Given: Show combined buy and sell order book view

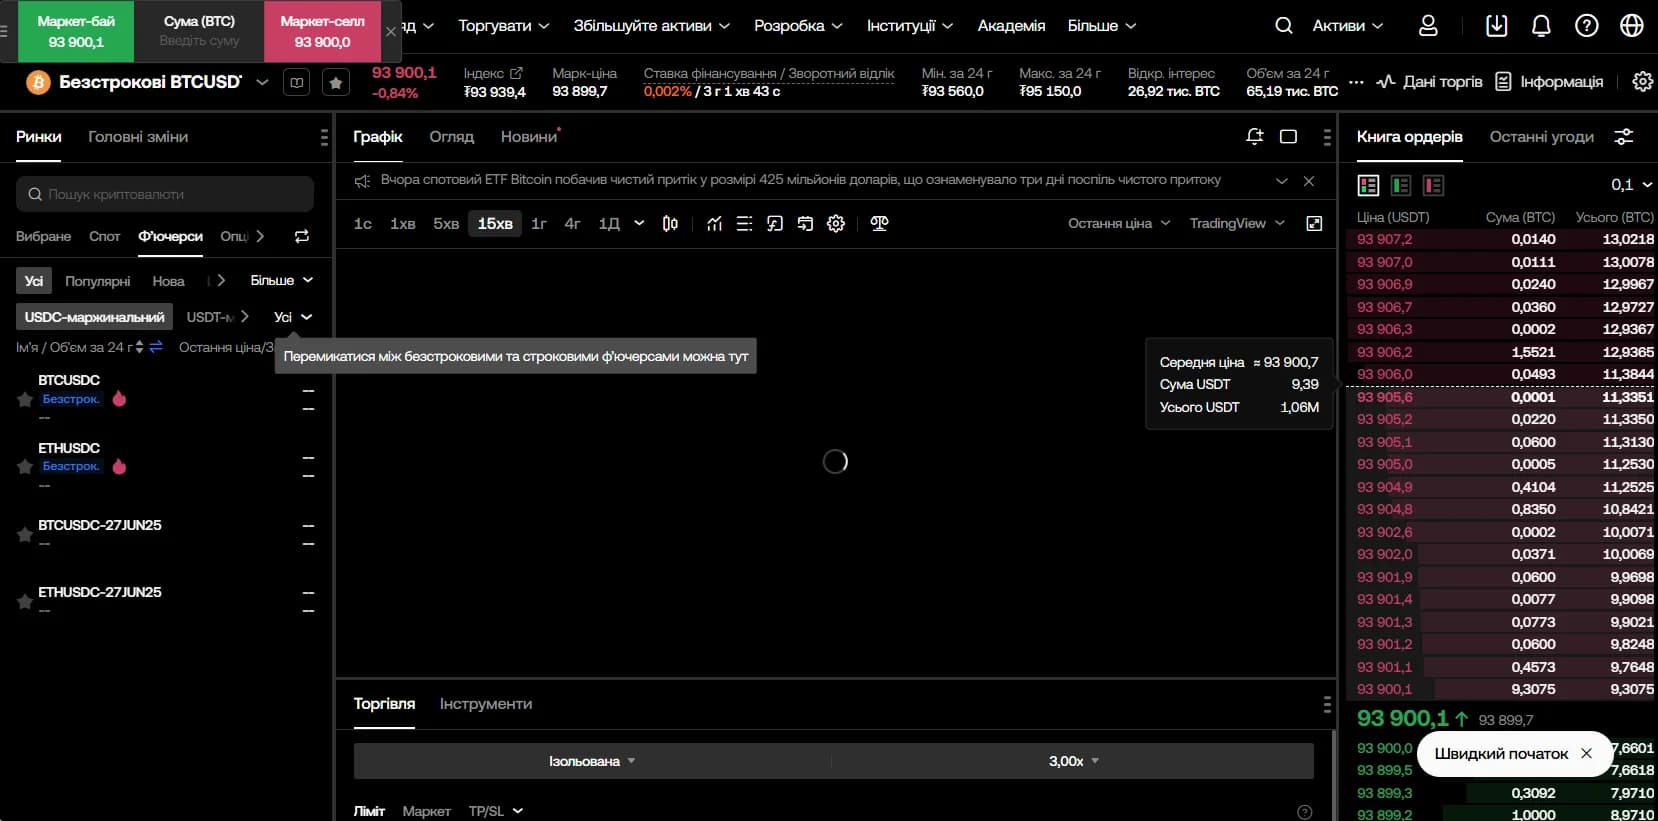Looking at the screenshot, I should point(1368,185).
